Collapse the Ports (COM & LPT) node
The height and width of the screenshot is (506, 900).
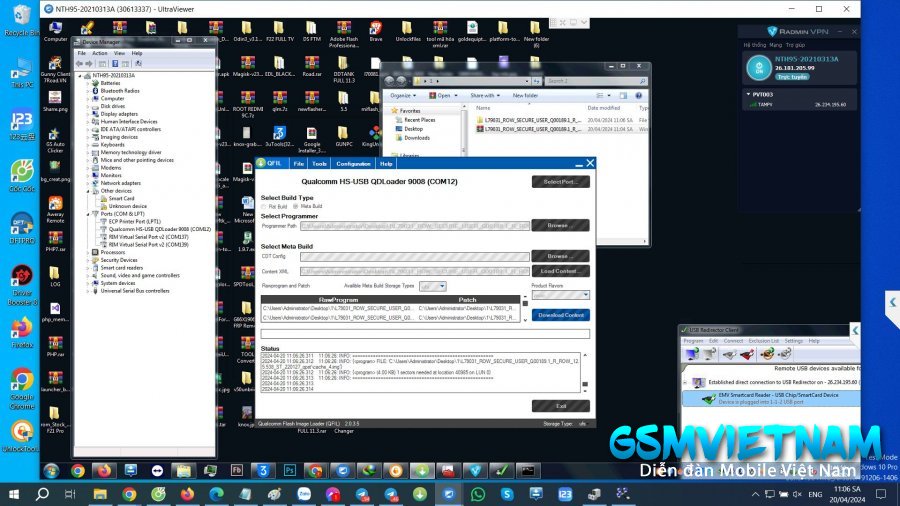tap(88, 213)
